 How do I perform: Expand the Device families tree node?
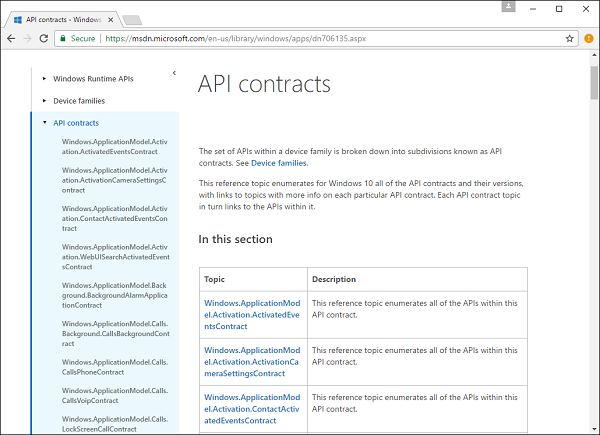tap(44, 100)
